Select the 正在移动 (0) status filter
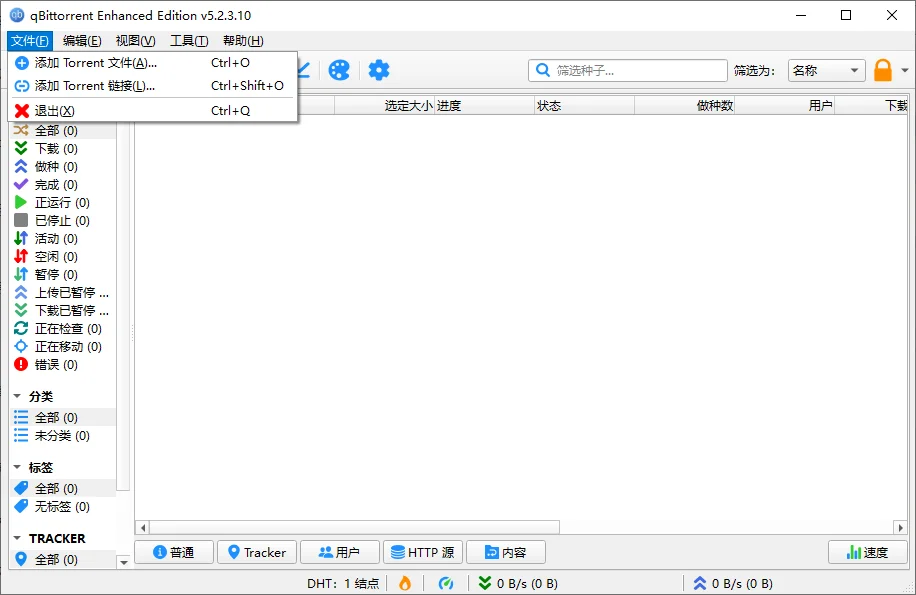 pyautogui.click(x=63, y=346)
